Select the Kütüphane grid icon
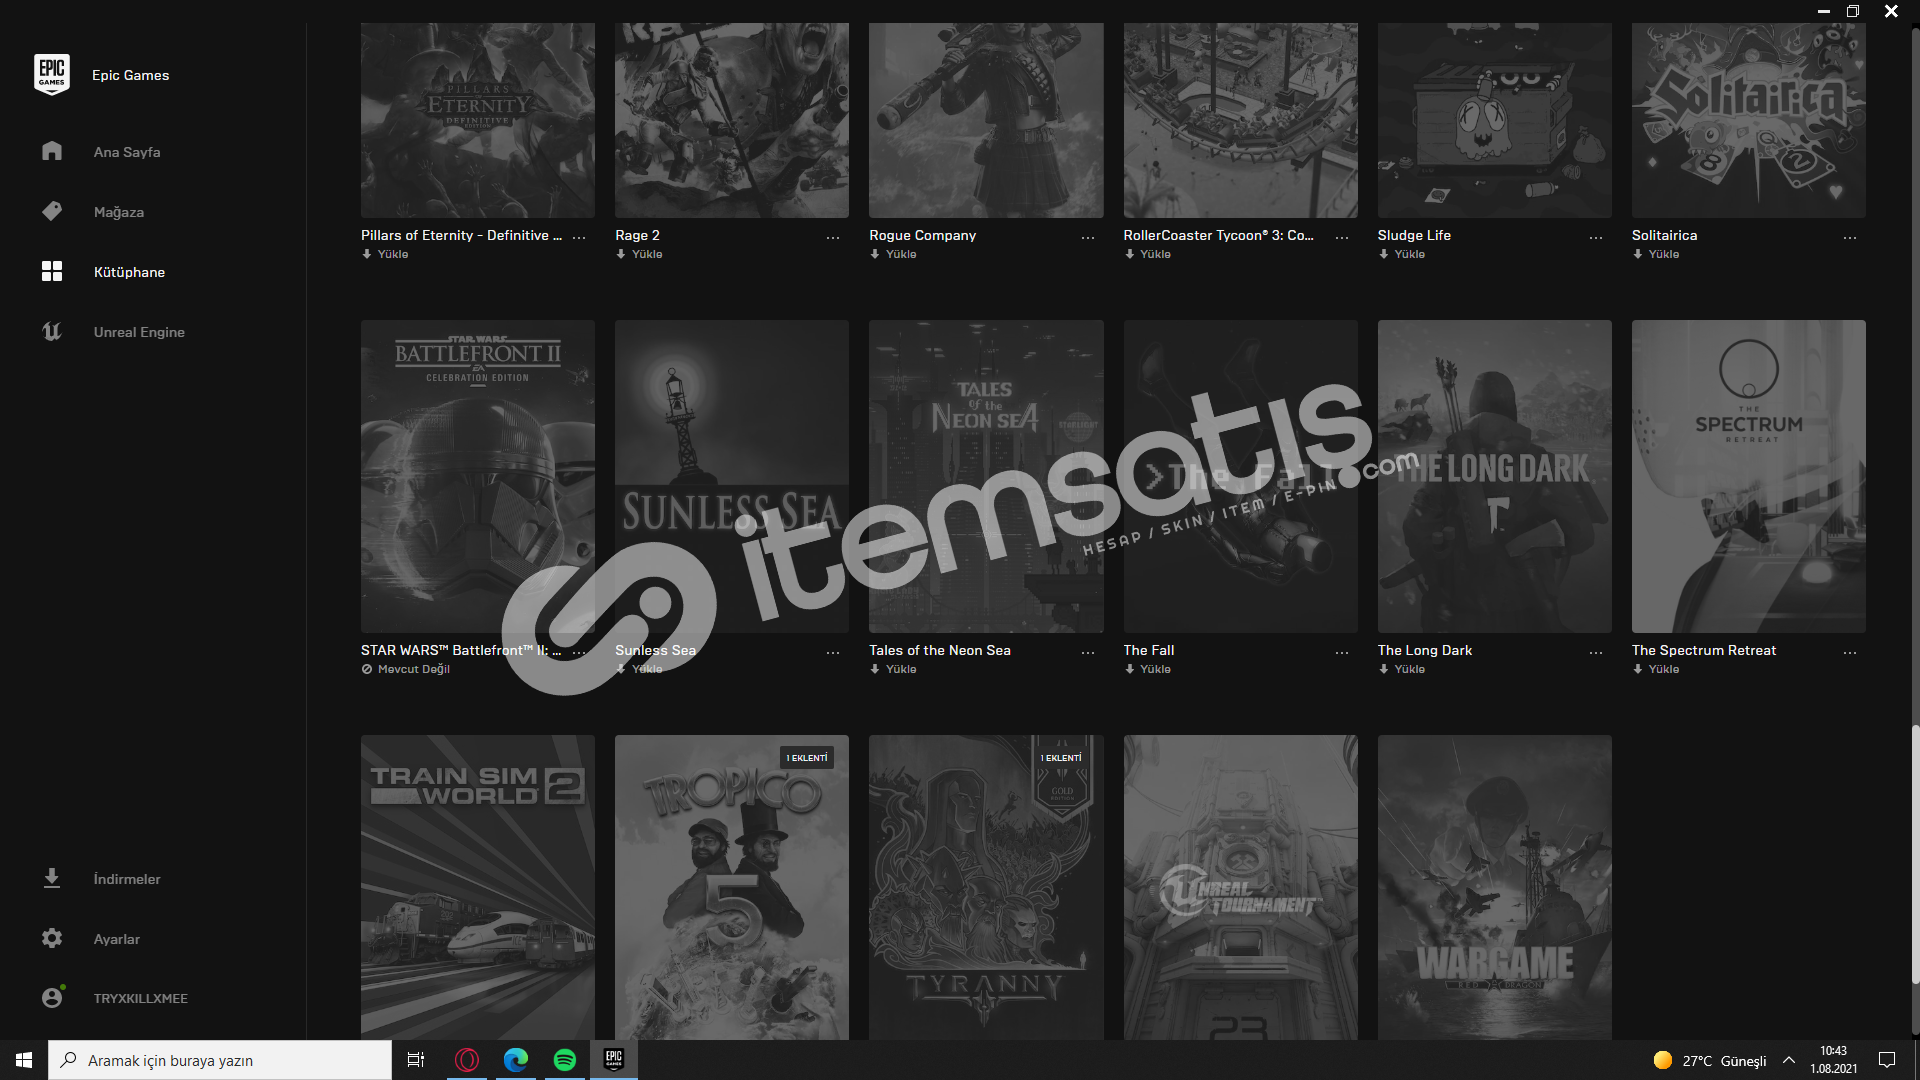The image size is (1920, 1080). [x=52, y=271]
